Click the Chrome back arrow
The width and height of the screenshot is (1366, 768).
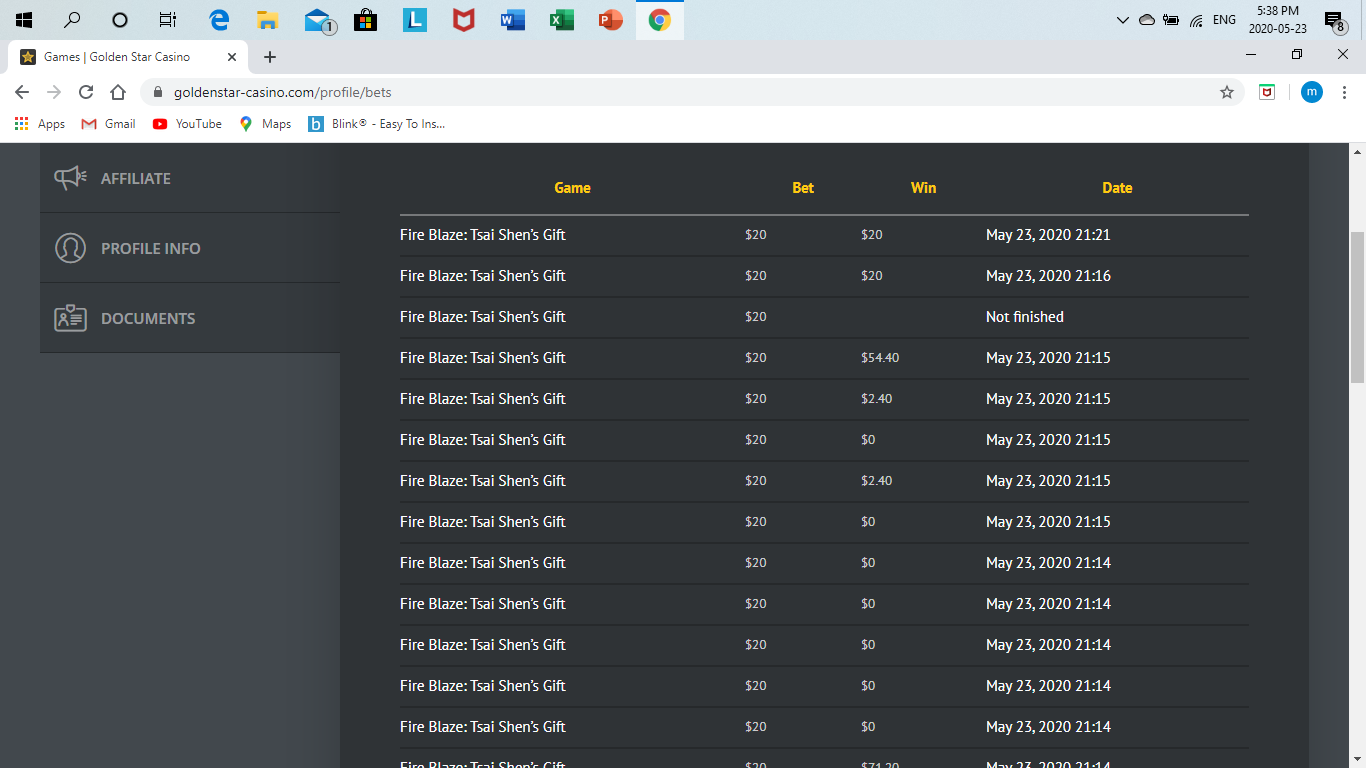click(22, 92)
